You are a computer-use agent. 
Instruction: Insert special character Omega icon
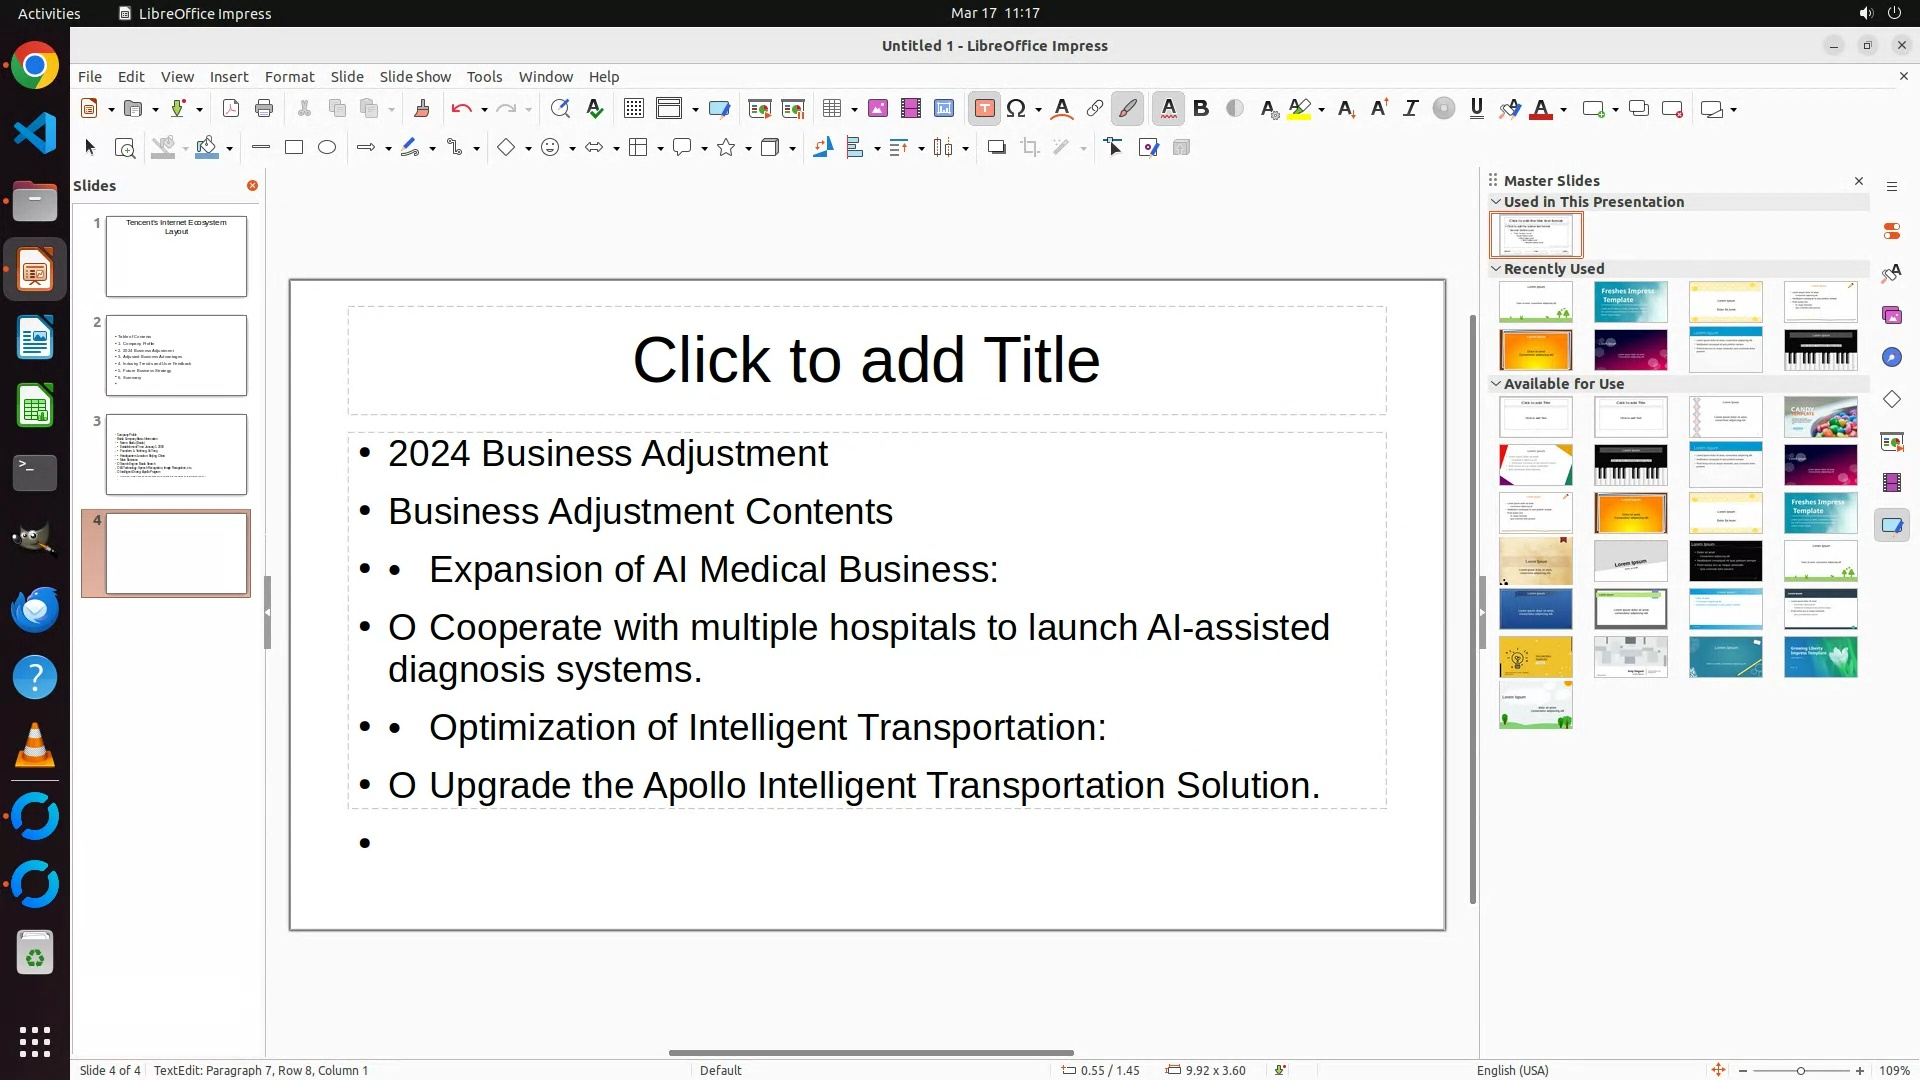pyautogui.click(x=1016, y=109)
